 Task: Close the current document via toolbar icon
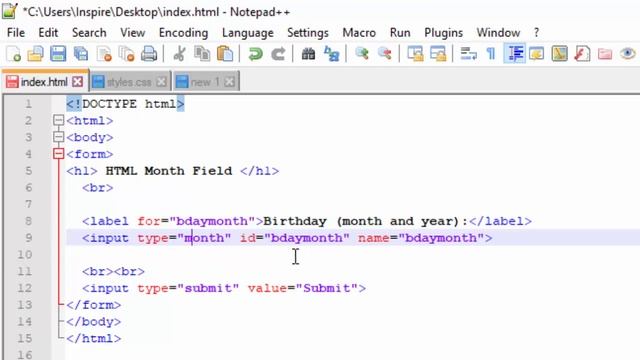tap(104, 54)
